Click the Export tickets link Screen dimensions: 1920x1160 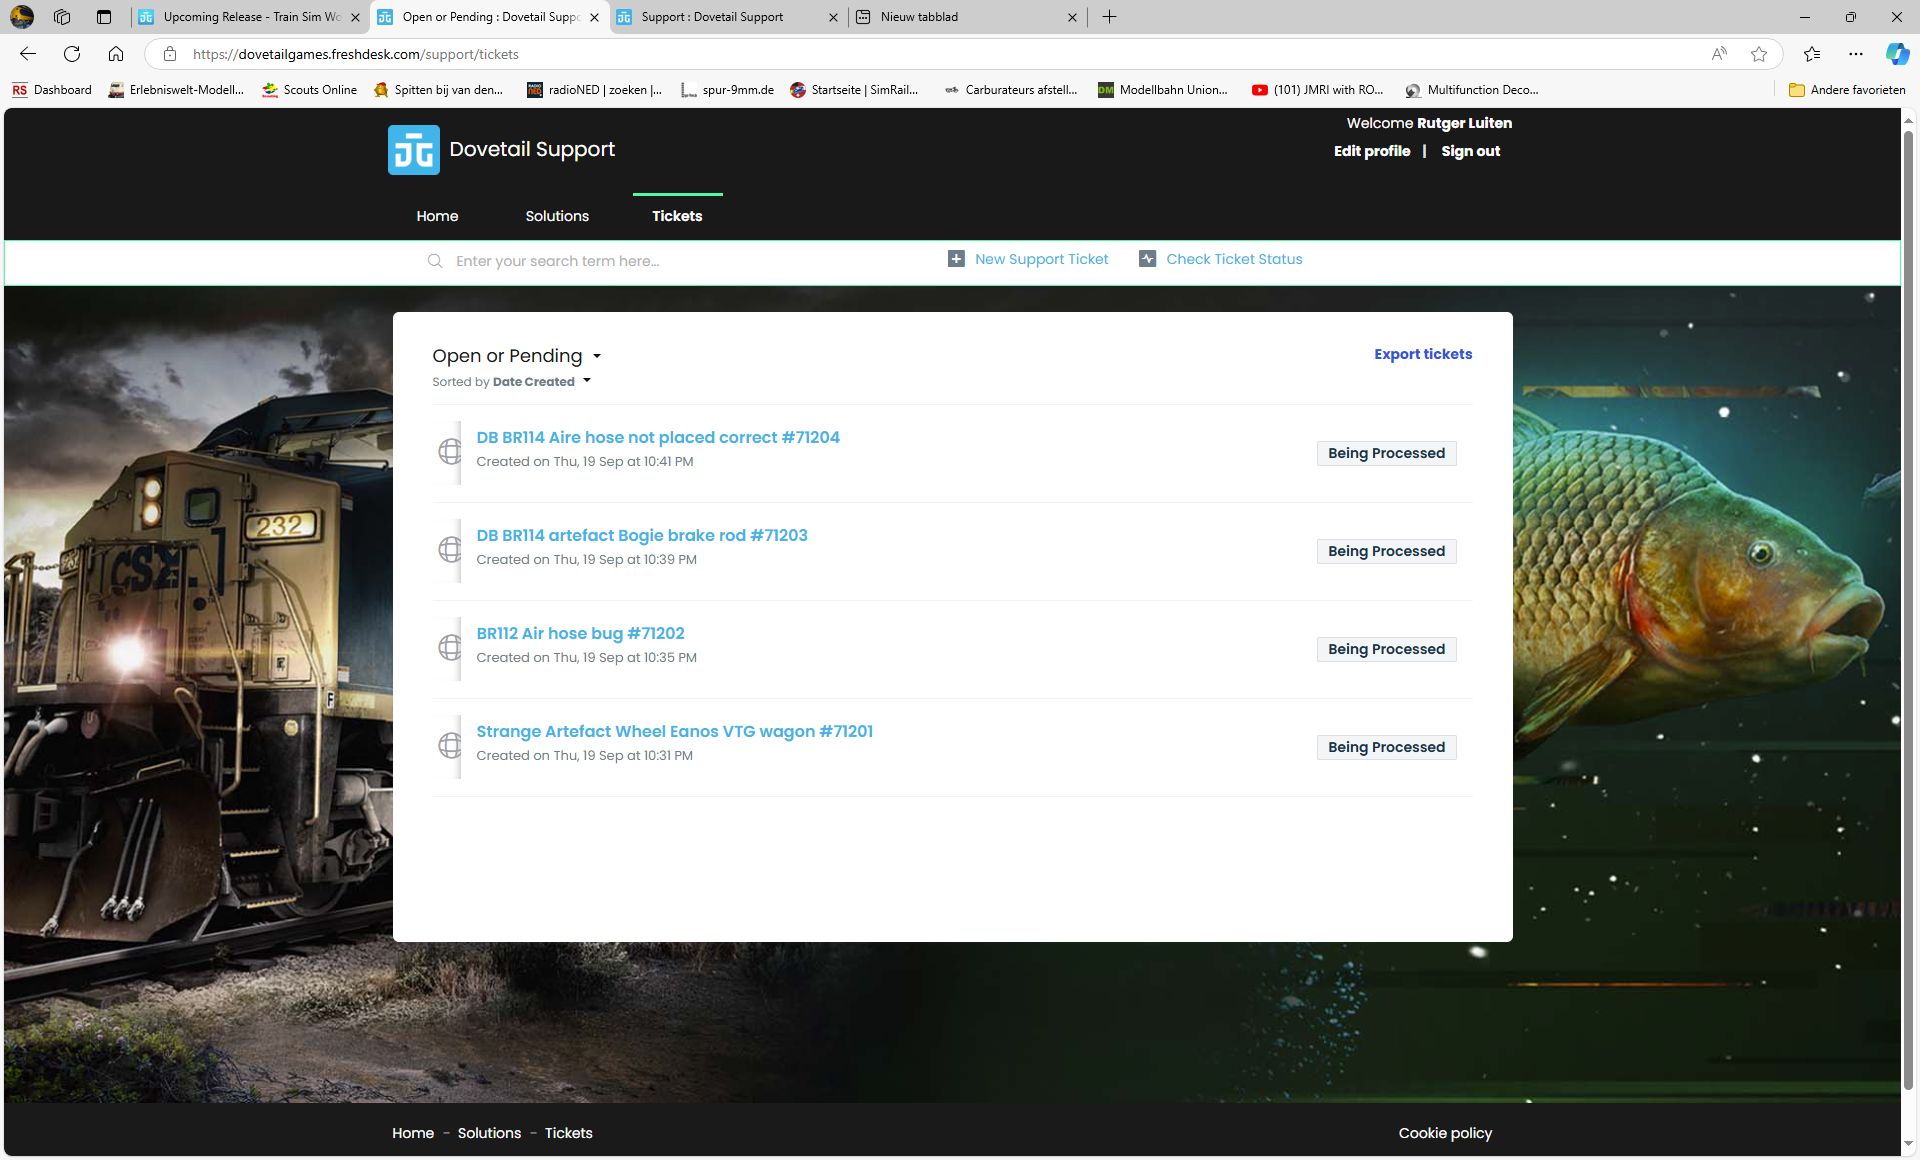(1422, 354)
